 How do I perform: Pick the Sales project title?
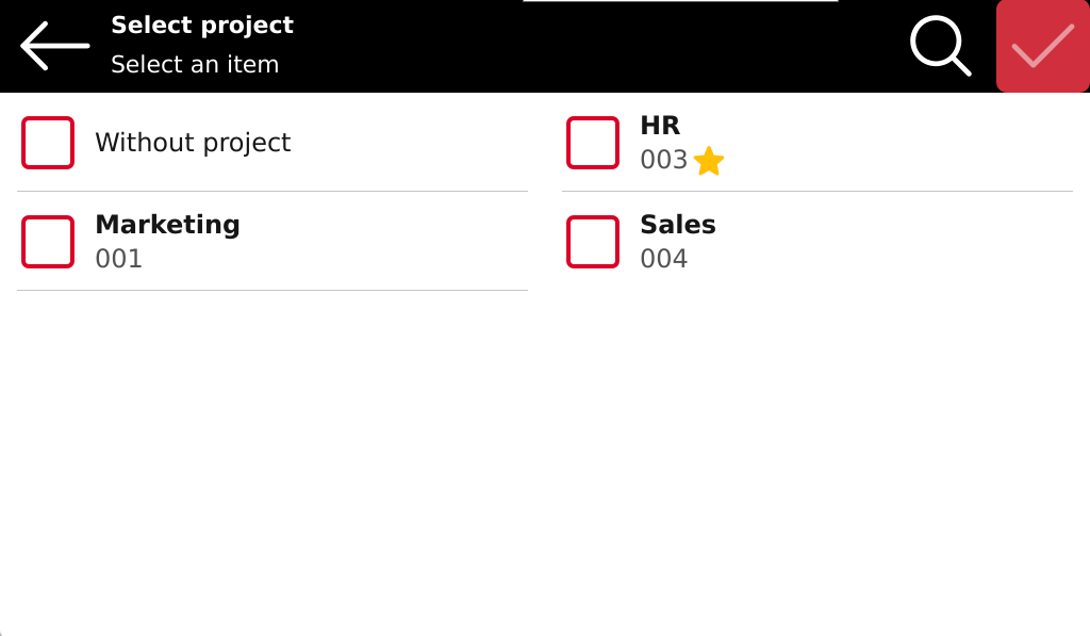tap(678, 225)
